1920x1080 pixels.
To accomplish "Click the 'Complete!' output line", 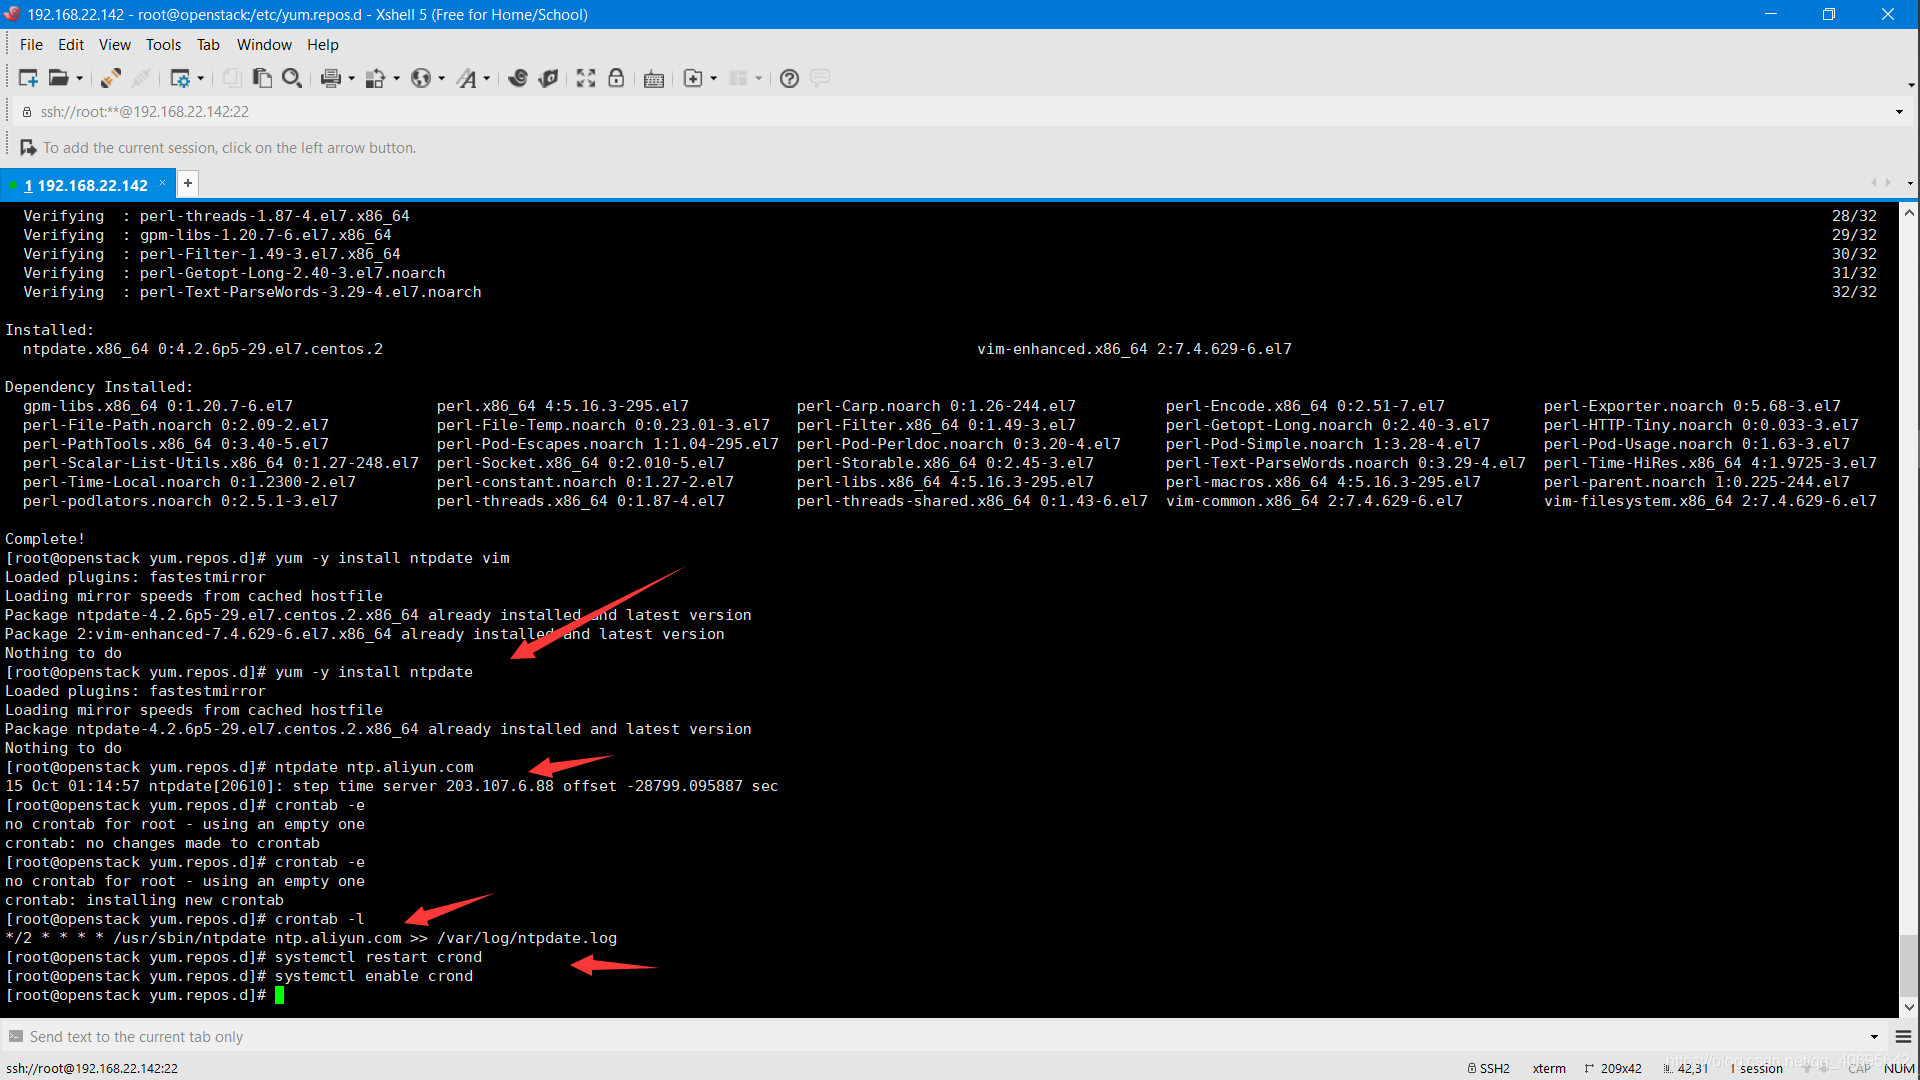I will 45,539.
